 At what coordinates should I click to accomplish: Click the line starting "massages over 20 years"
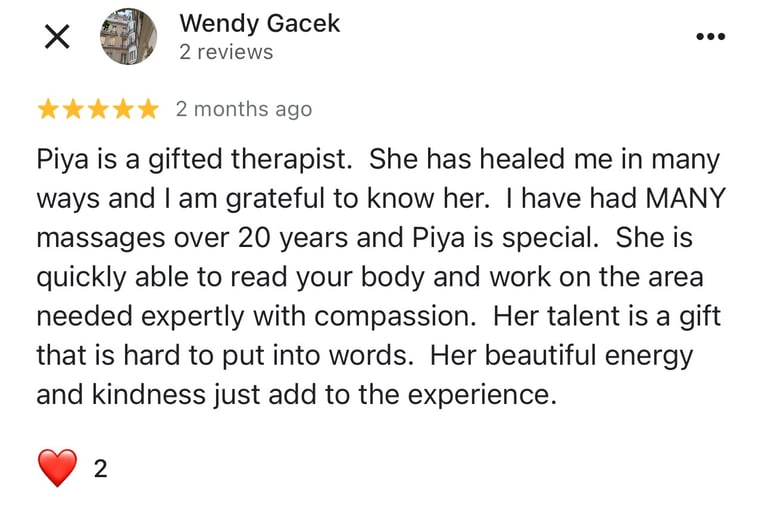point(364,238)
